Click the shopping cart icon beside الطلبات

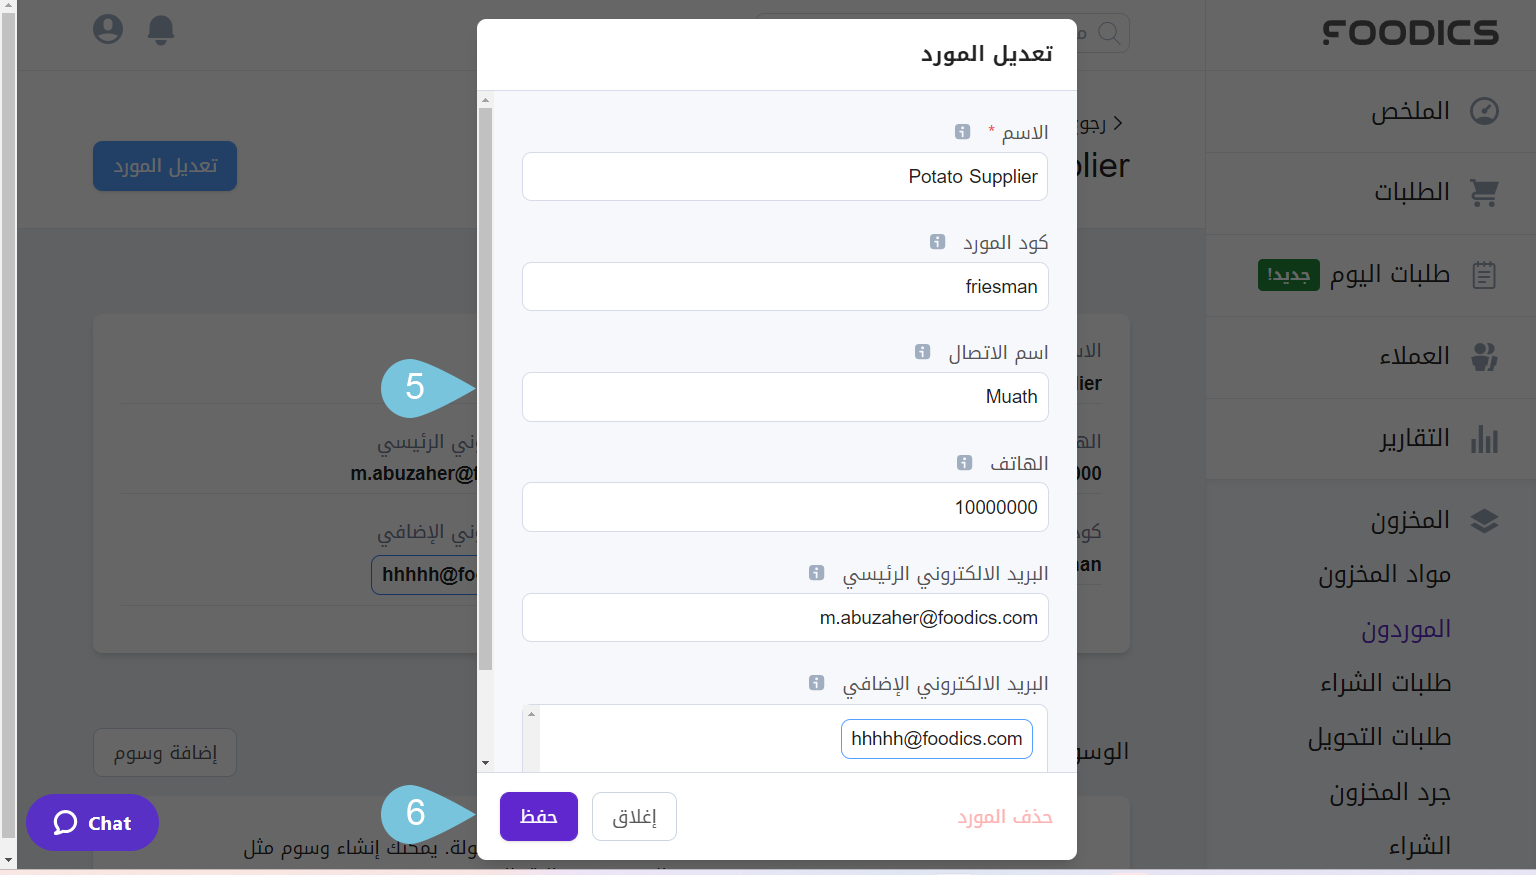coord(1484,192)
